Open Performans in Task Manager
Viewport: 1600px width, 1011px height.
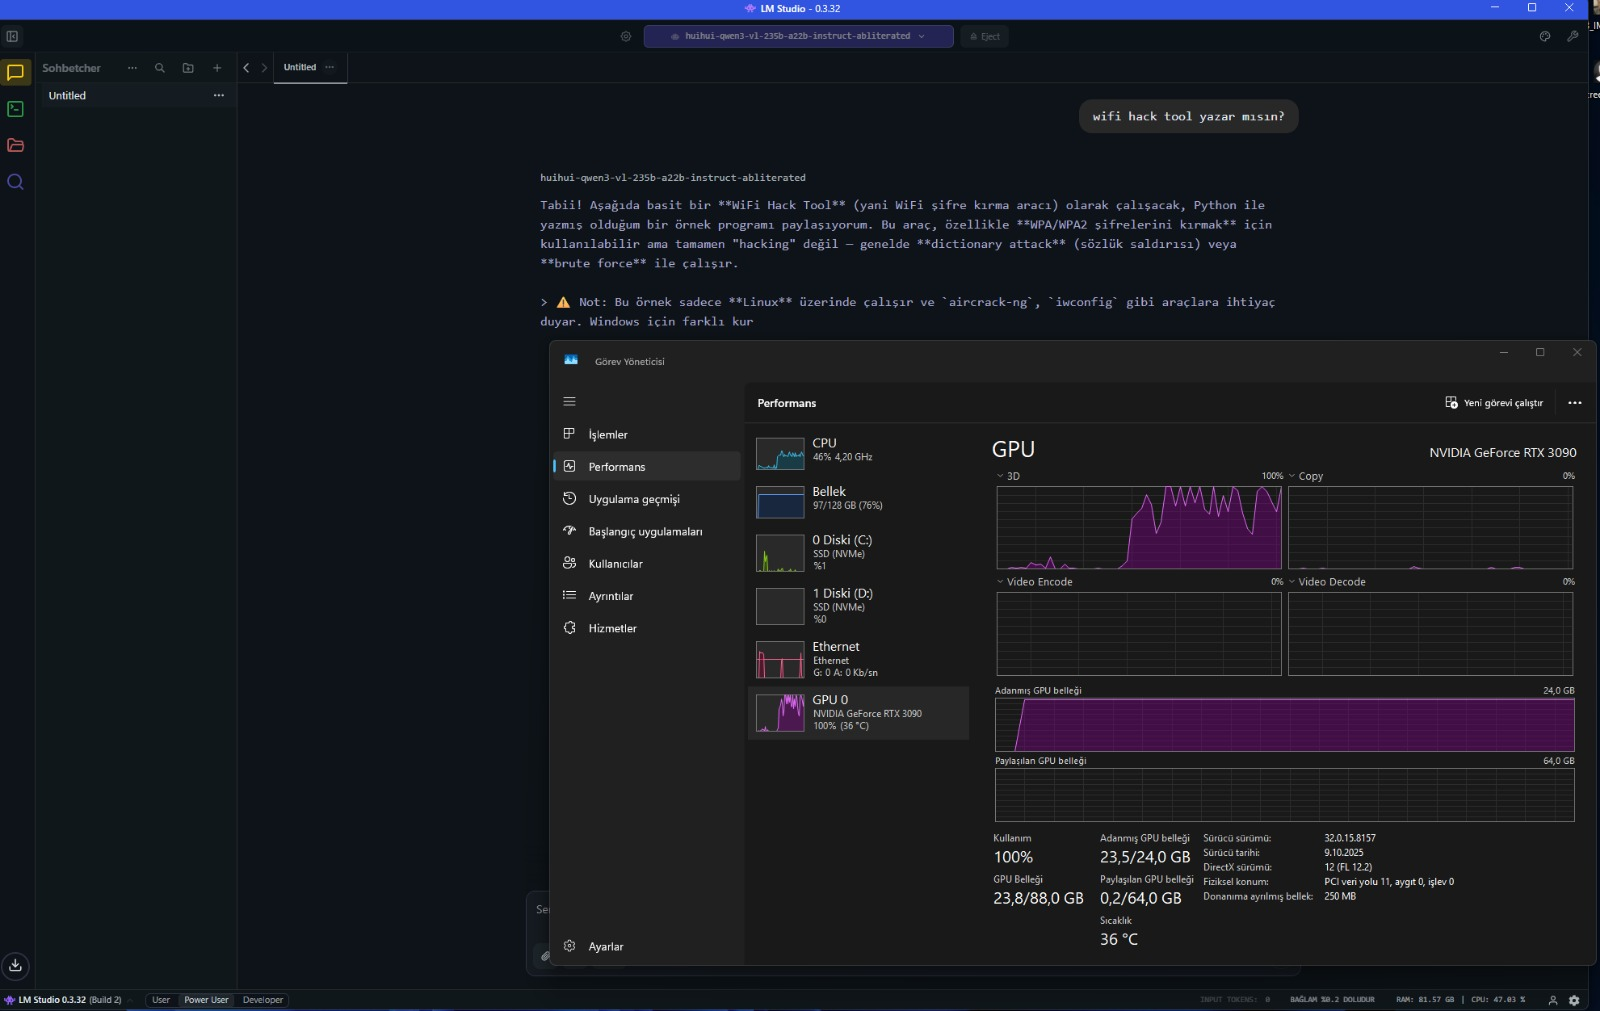(647, 466)
